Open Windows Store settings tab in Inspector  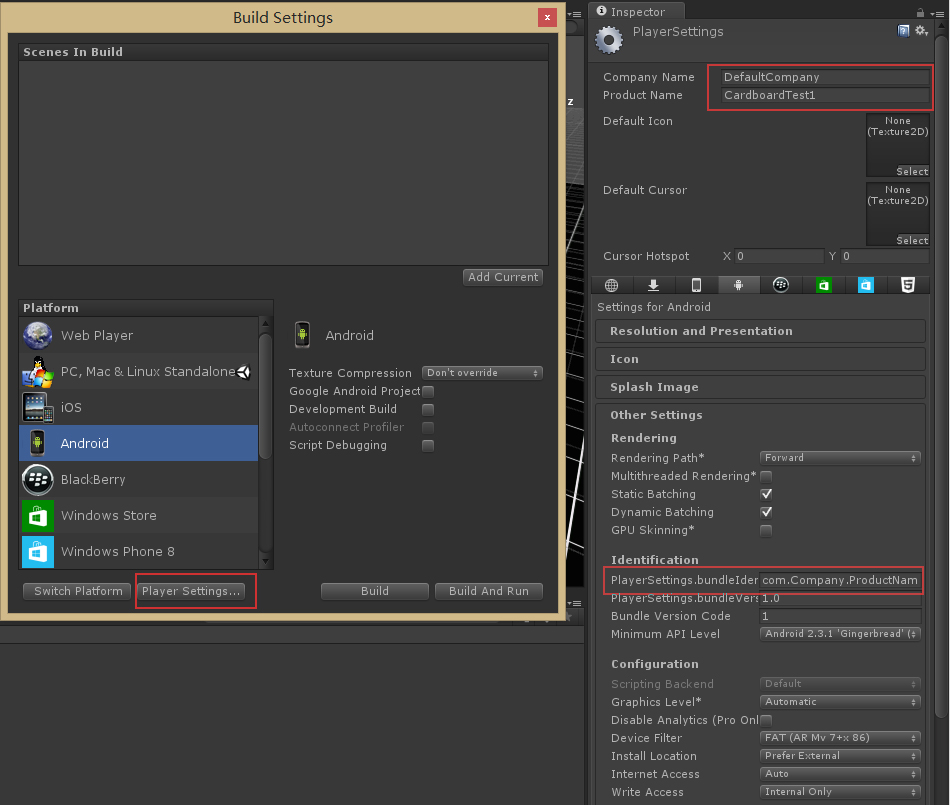pyautogui.click(x=823, y=285)
